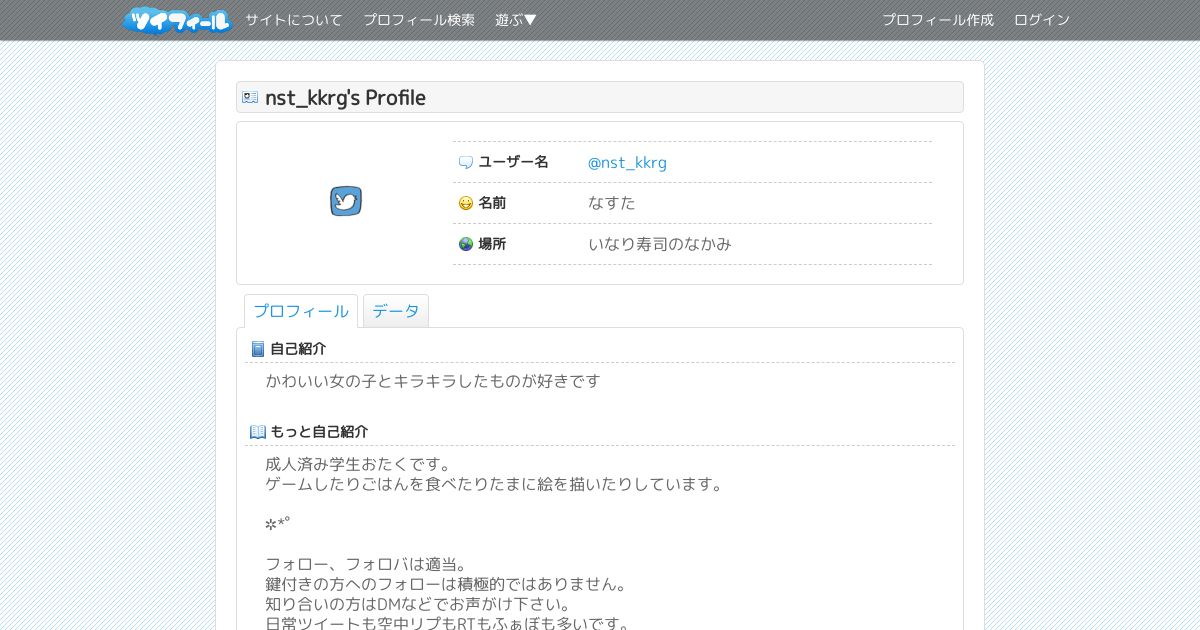Expand the 遊ぶ dropdown menu
Image resolution: width=1200 pixels, height=630 pixels.
click(516, 20)
